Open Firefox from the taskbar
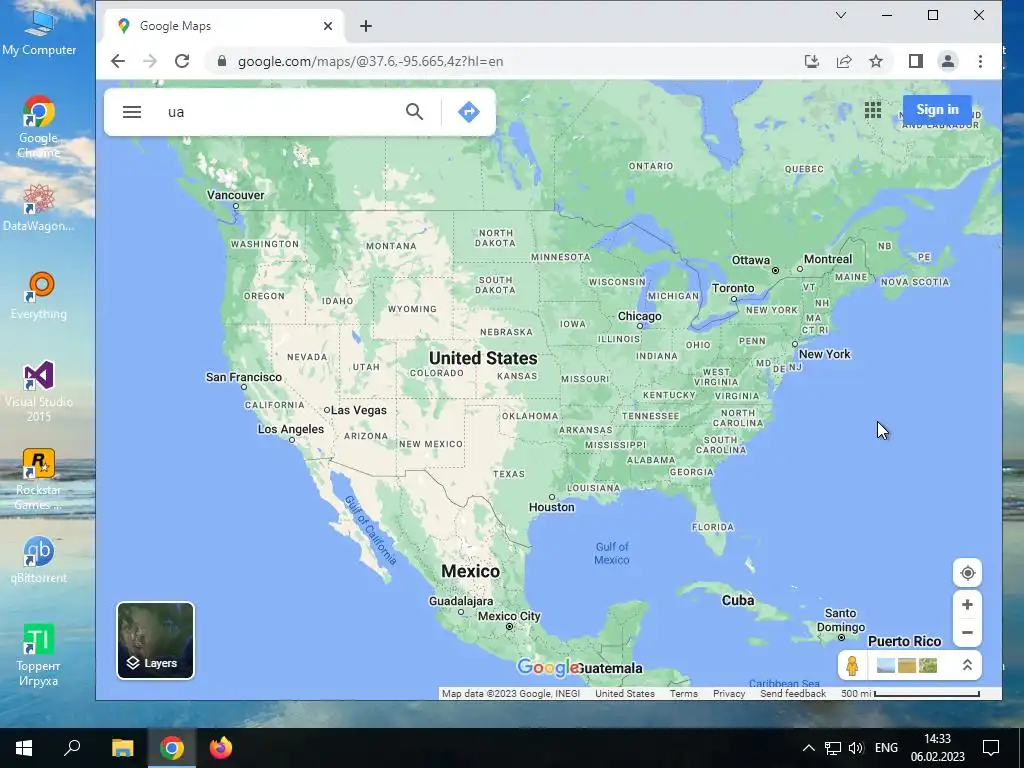The height and width of the screenshot is (768, 1024). [221, 748]
